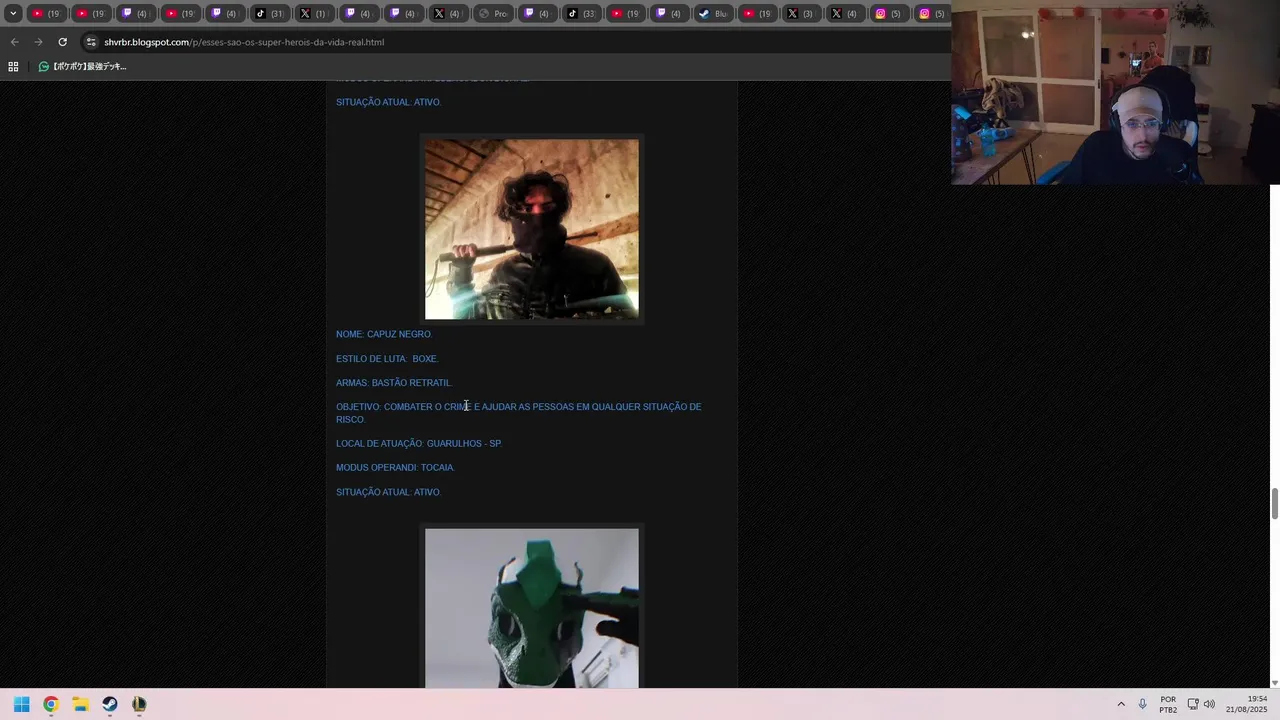Switch to the TikTok tab labeled (33)
Image resolution: width=1280 pixels, height=720 pixels.
(x=581, y=13)
